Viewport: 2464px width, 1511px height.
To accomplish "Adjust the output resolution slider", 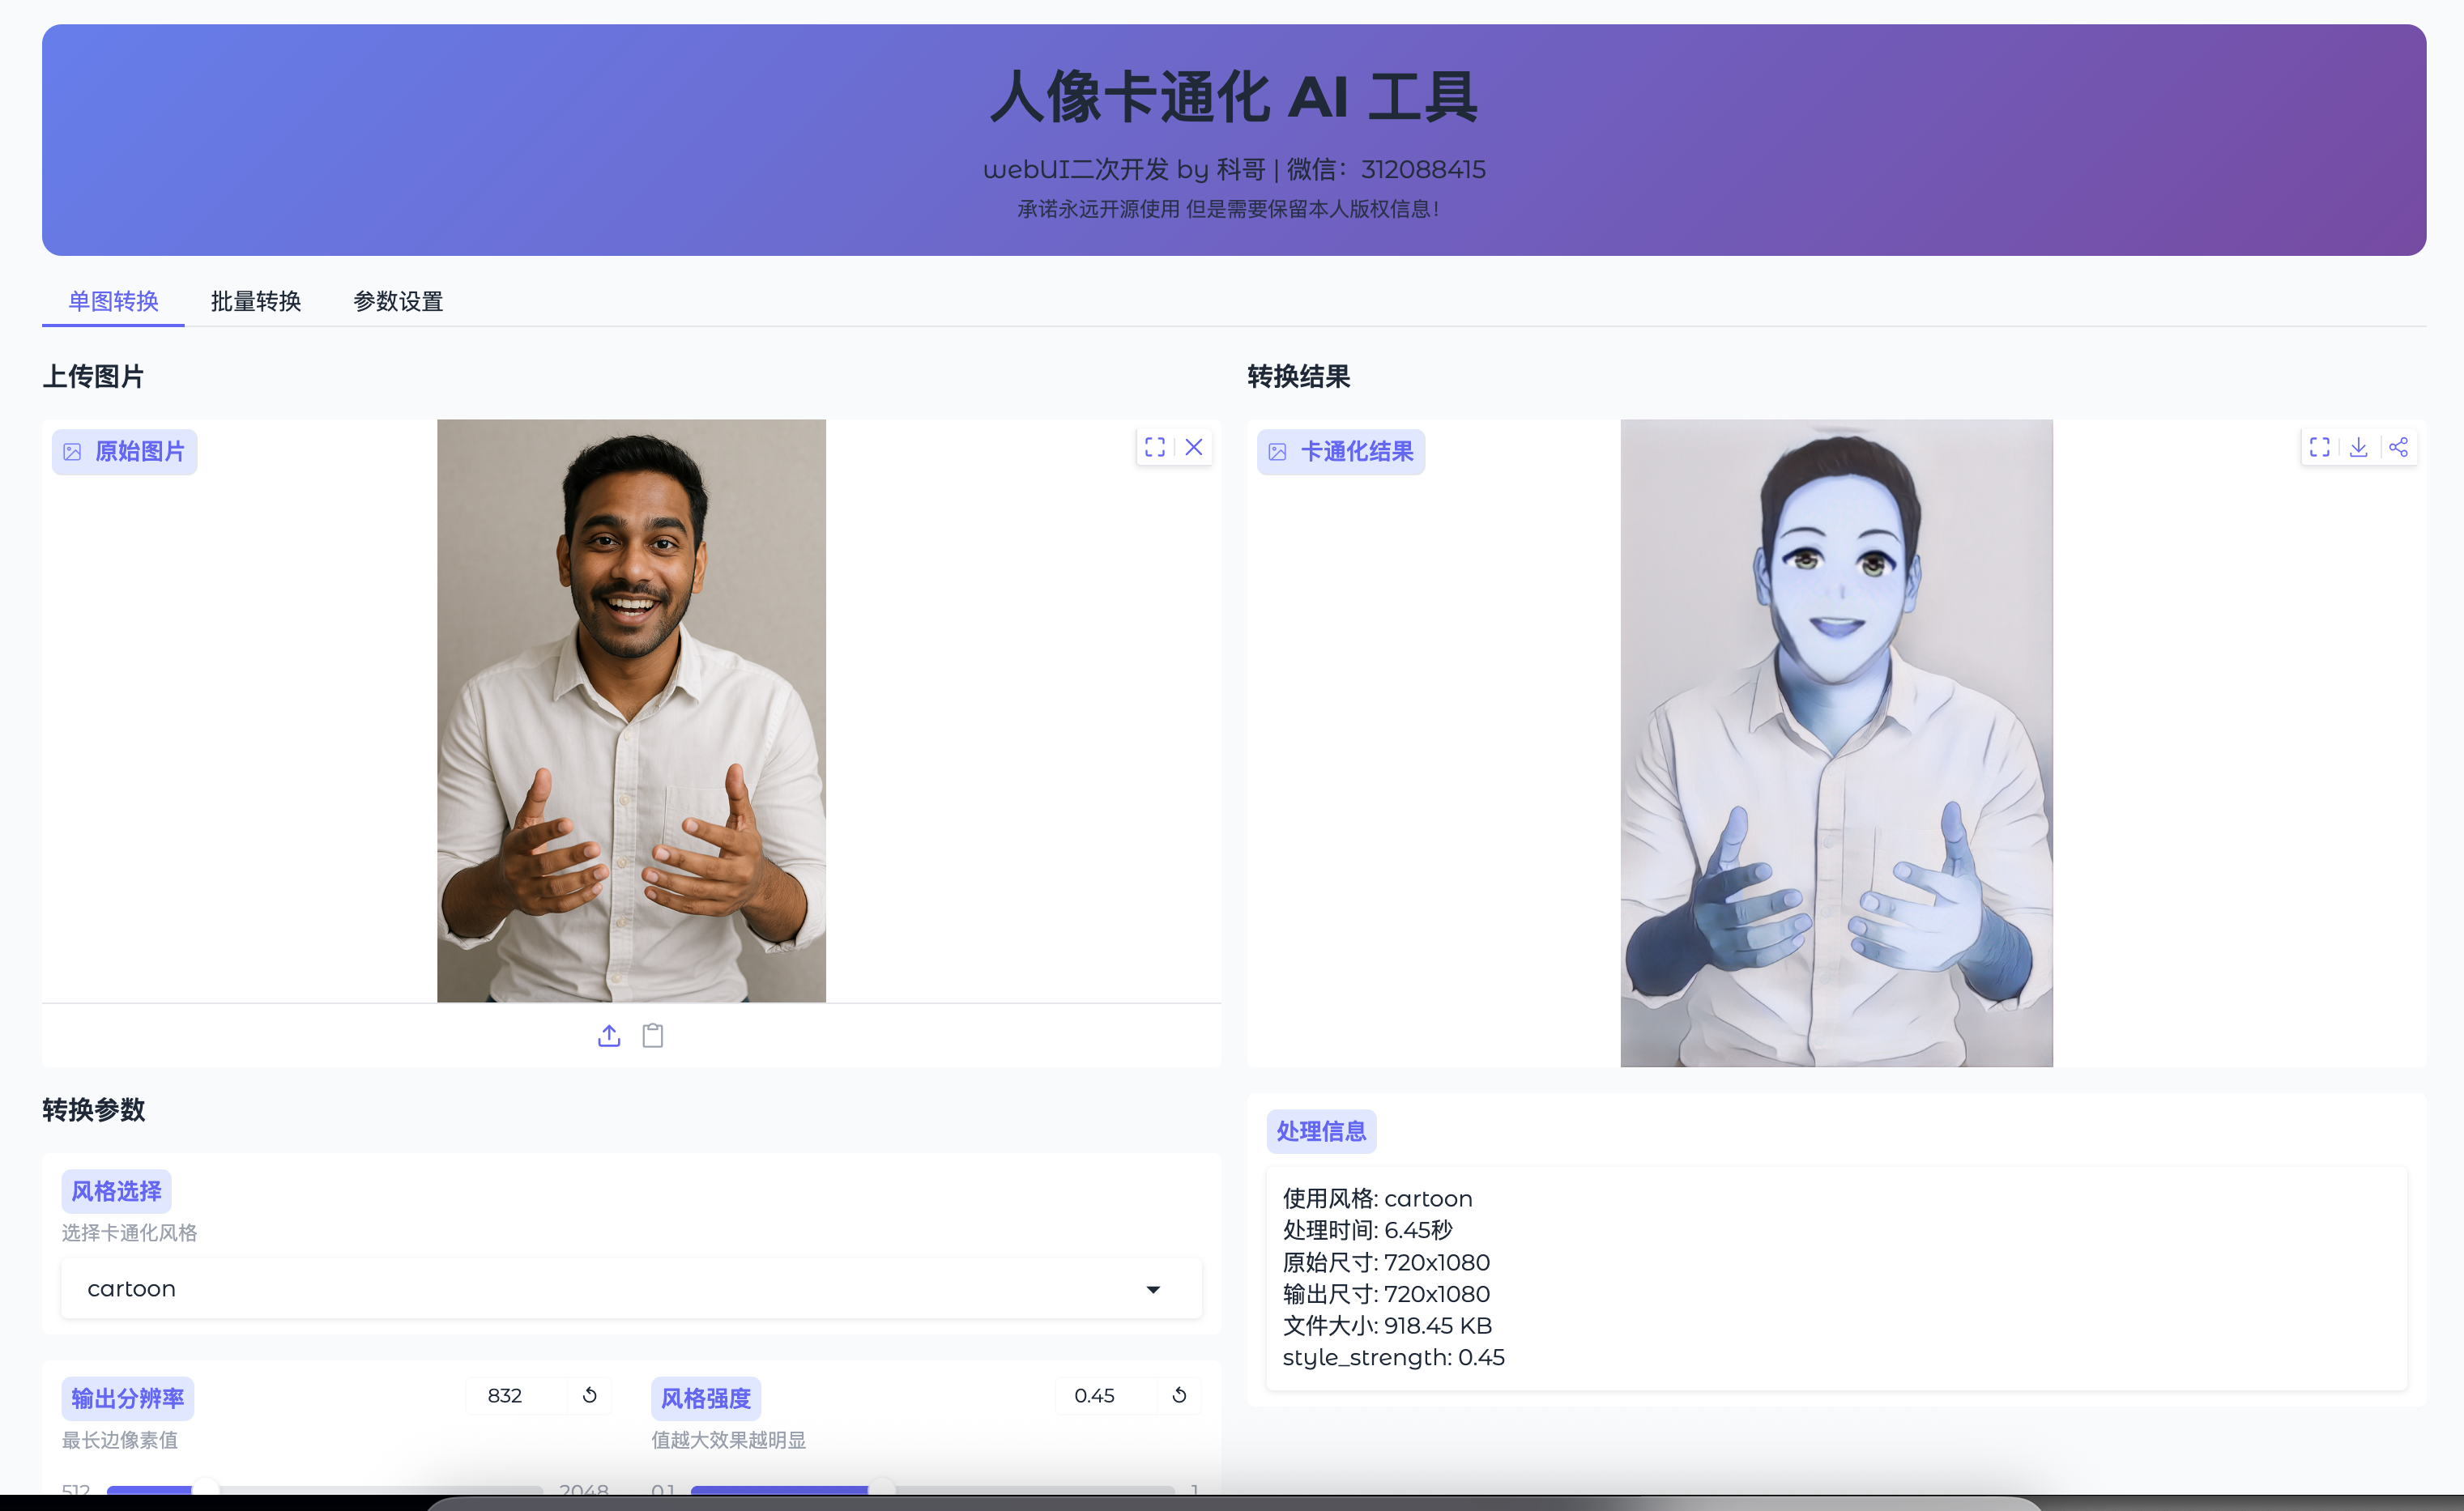I will click(x=205, y=1490).
